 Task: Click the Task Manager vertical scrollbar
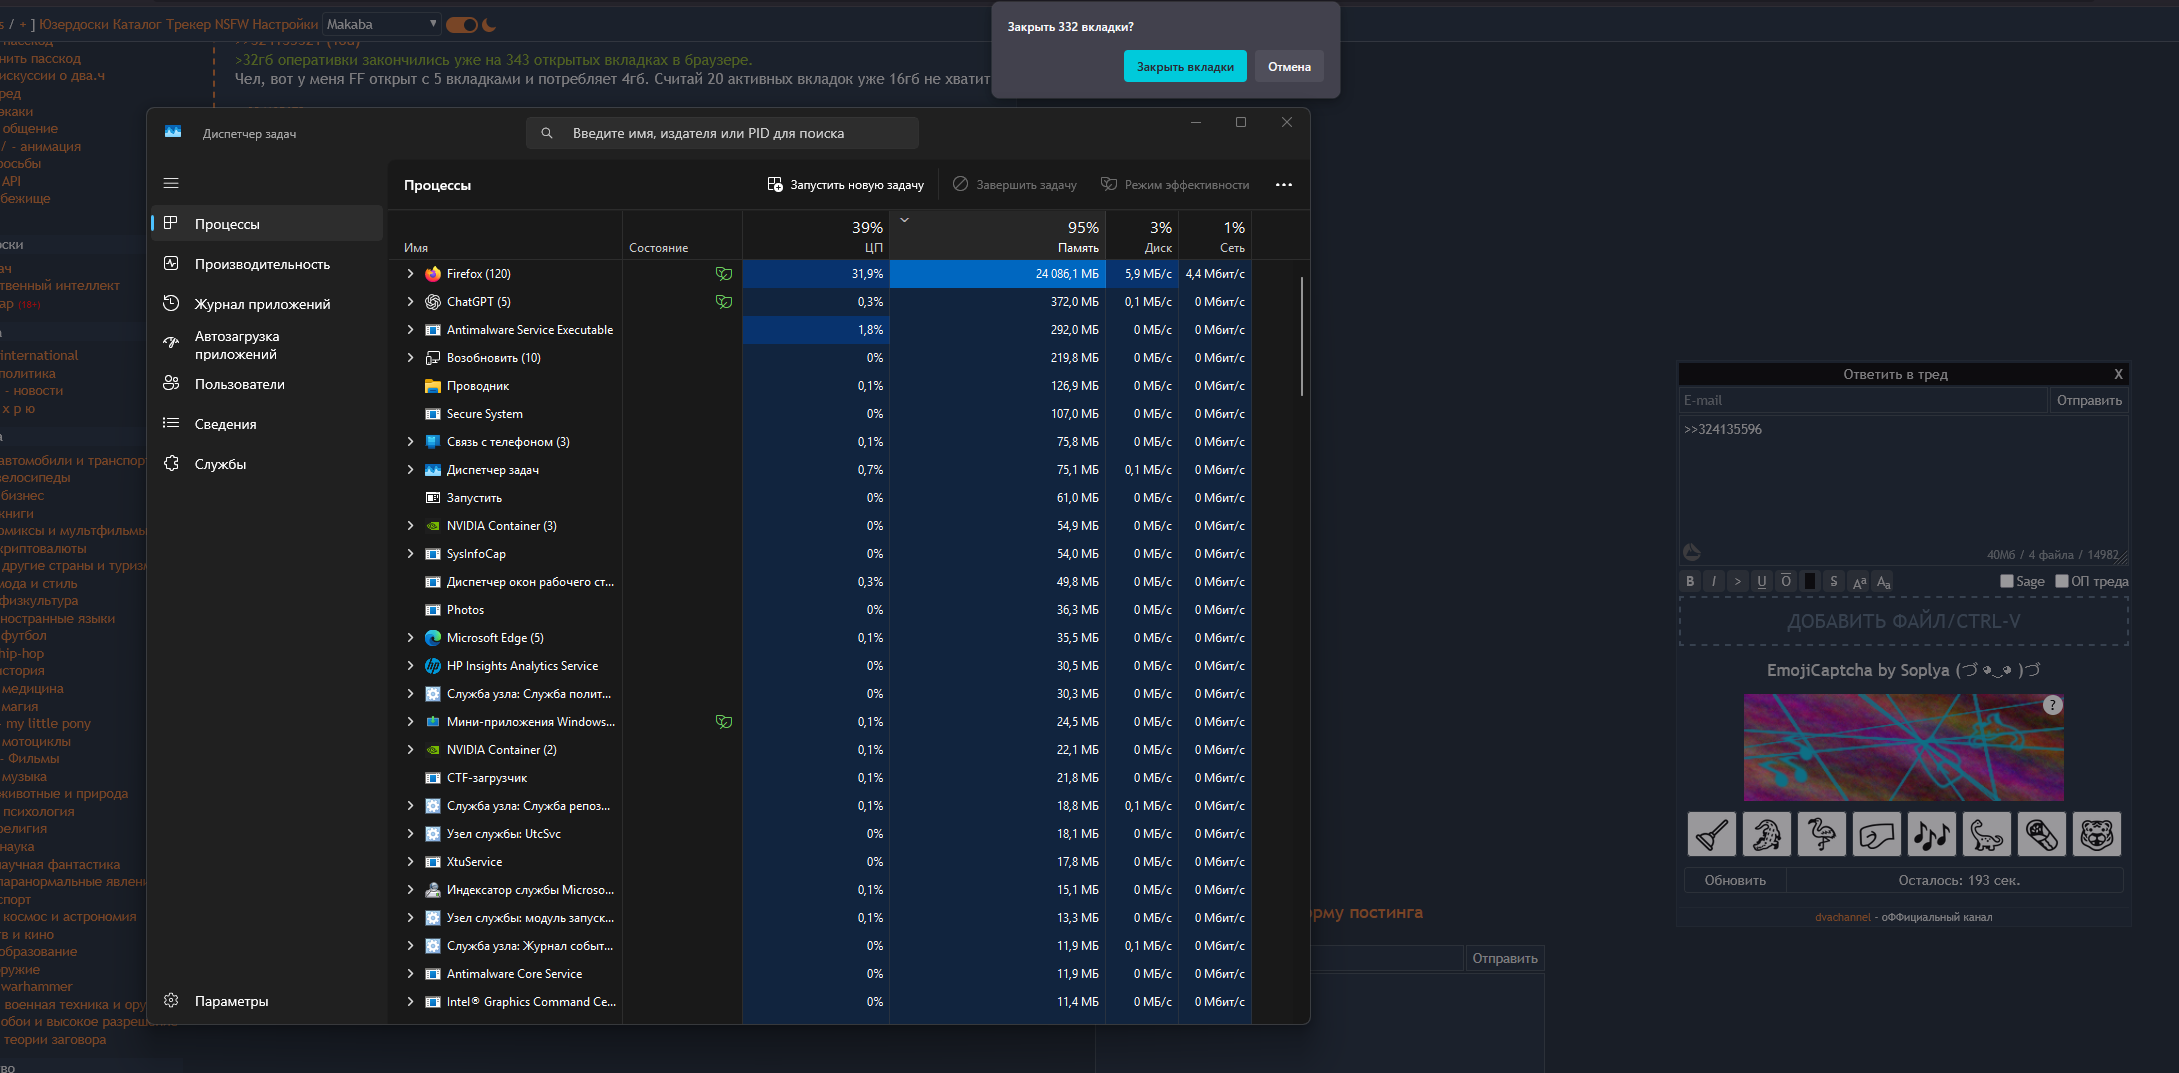(x=1301, y=336)
